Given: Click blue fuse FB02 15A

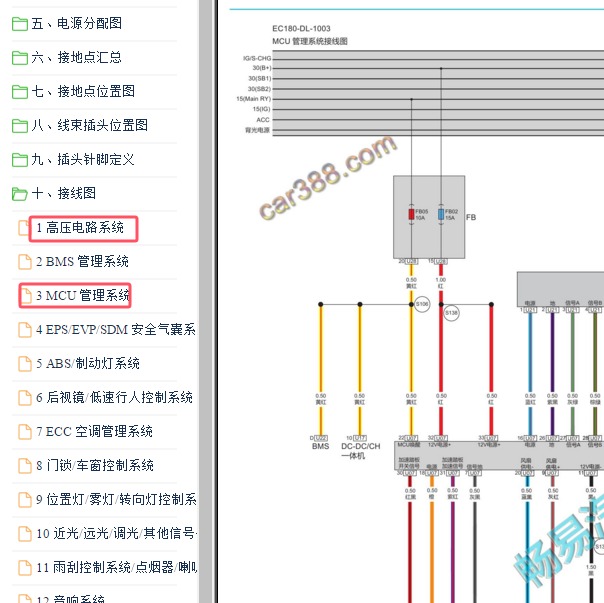Looking at the screenshot, I should pyautogui.click(x=441, y=214).
